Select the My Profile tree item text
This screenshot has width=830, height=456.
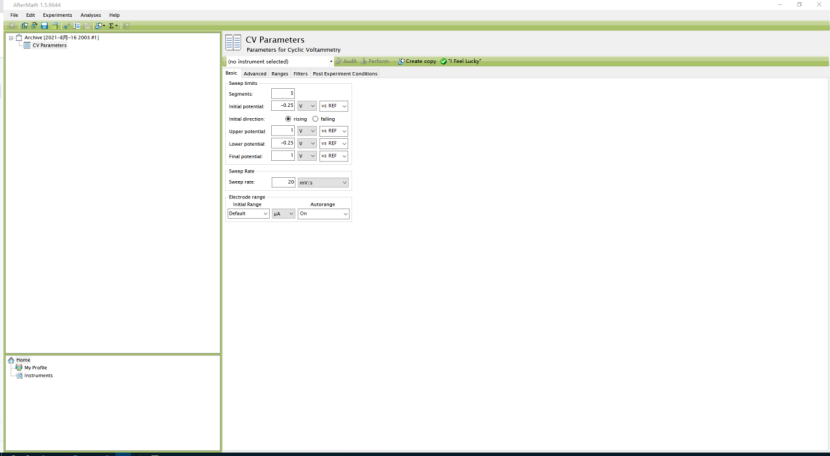coord(35,368)
